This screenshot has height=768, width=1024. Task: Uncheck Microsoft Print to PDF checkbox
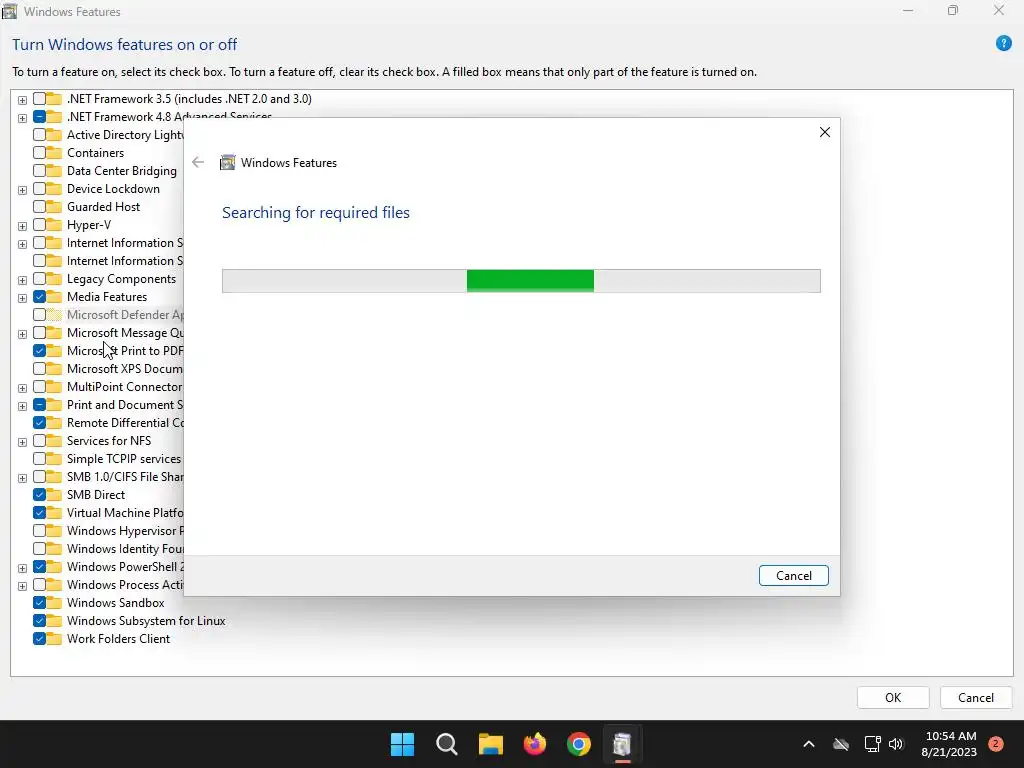39,351
